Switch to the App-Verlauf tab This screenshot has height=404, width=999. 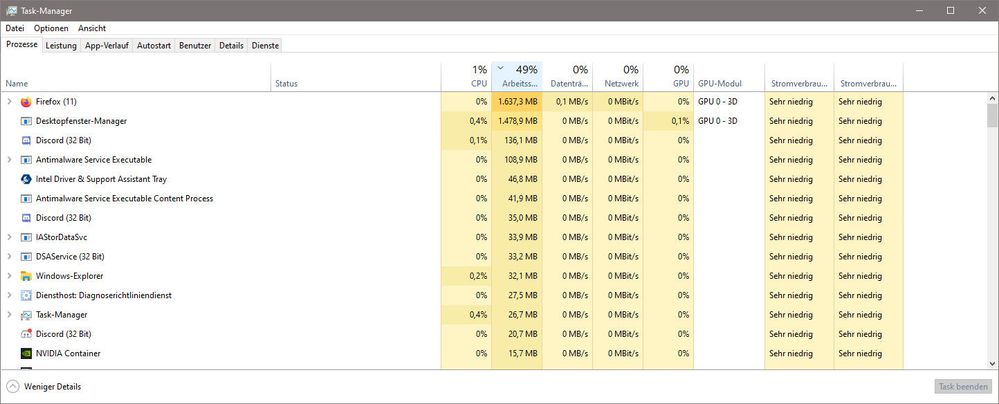click(x=106, y=46)
